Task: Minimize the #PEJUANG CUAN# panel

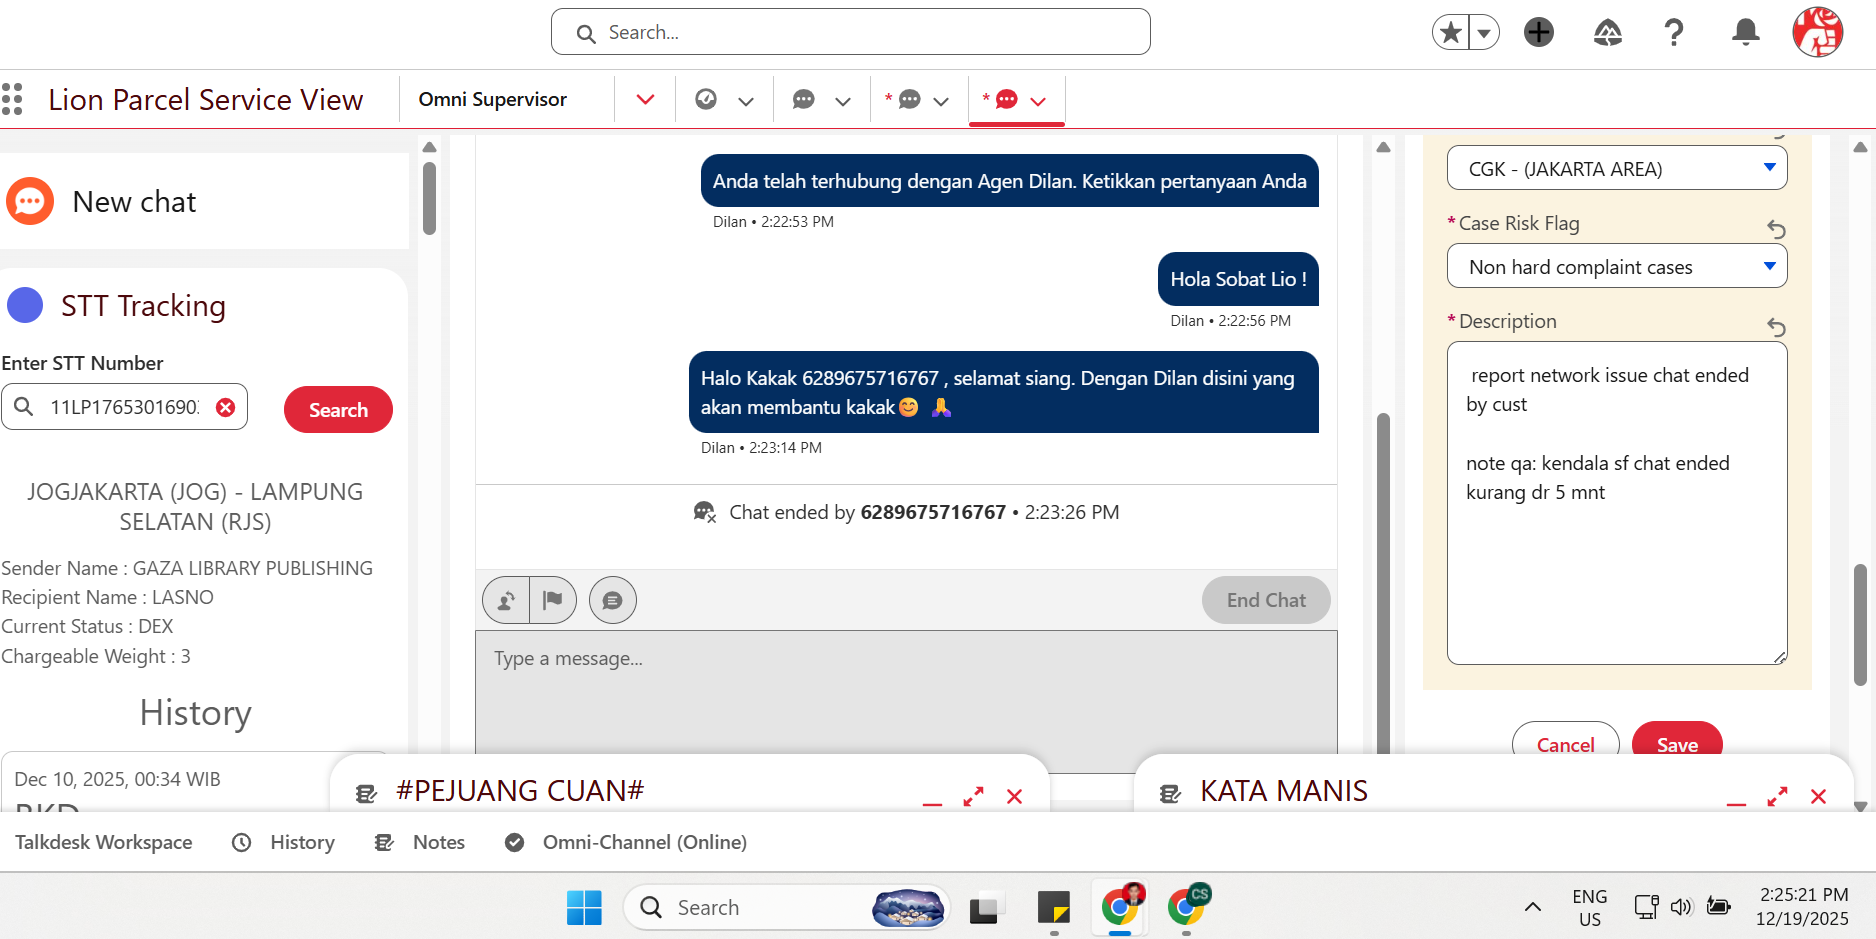Action: point(932,802)
